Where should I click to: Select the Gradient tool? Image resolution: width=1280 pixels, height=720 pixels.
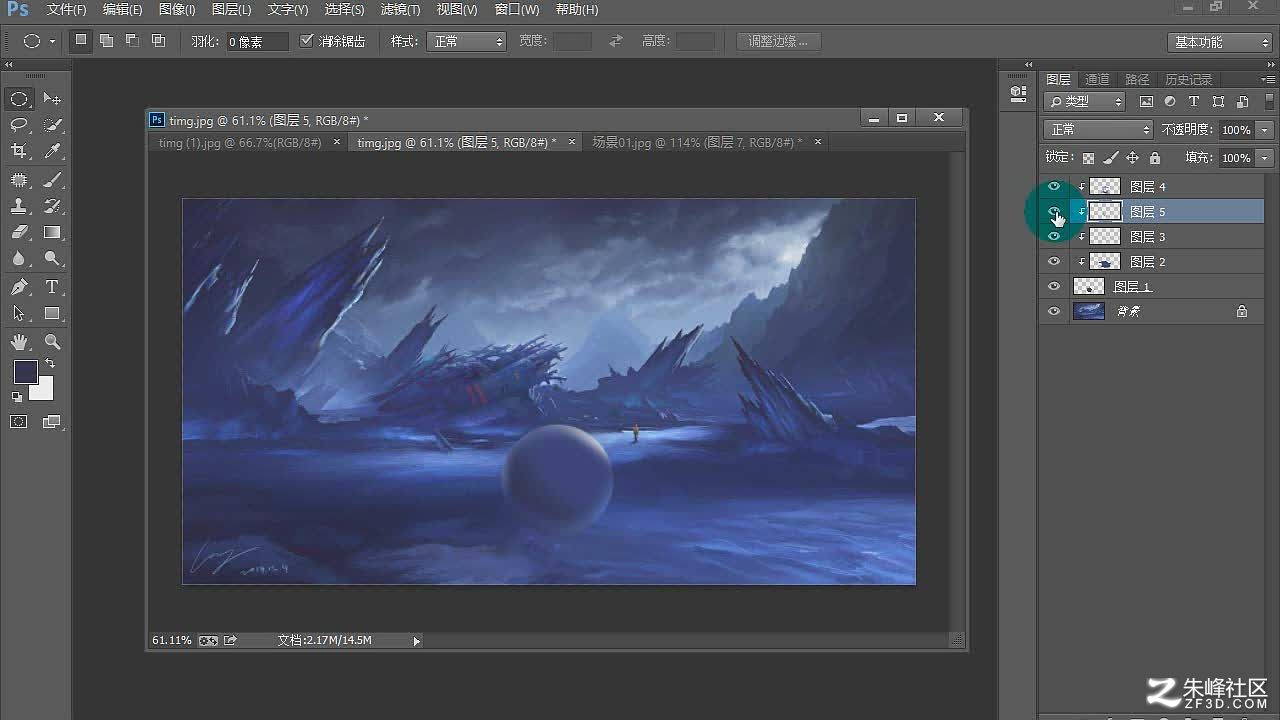52,232
